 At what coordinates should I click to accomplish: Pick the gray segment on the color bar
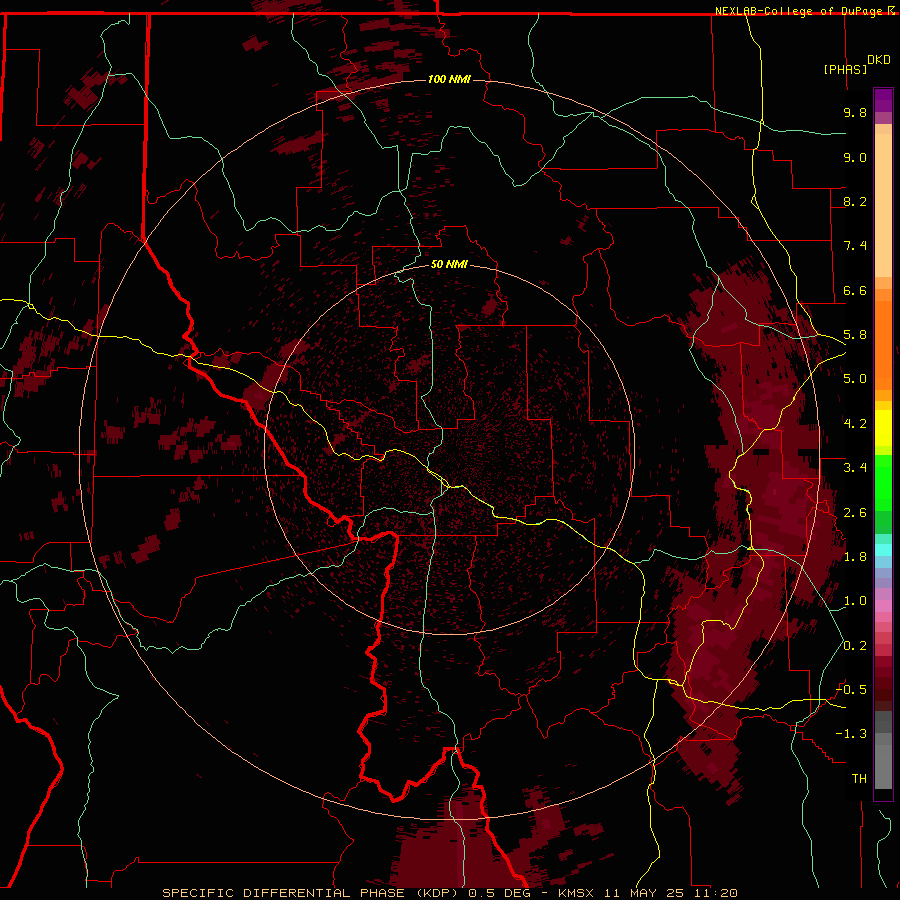(883, 752)
